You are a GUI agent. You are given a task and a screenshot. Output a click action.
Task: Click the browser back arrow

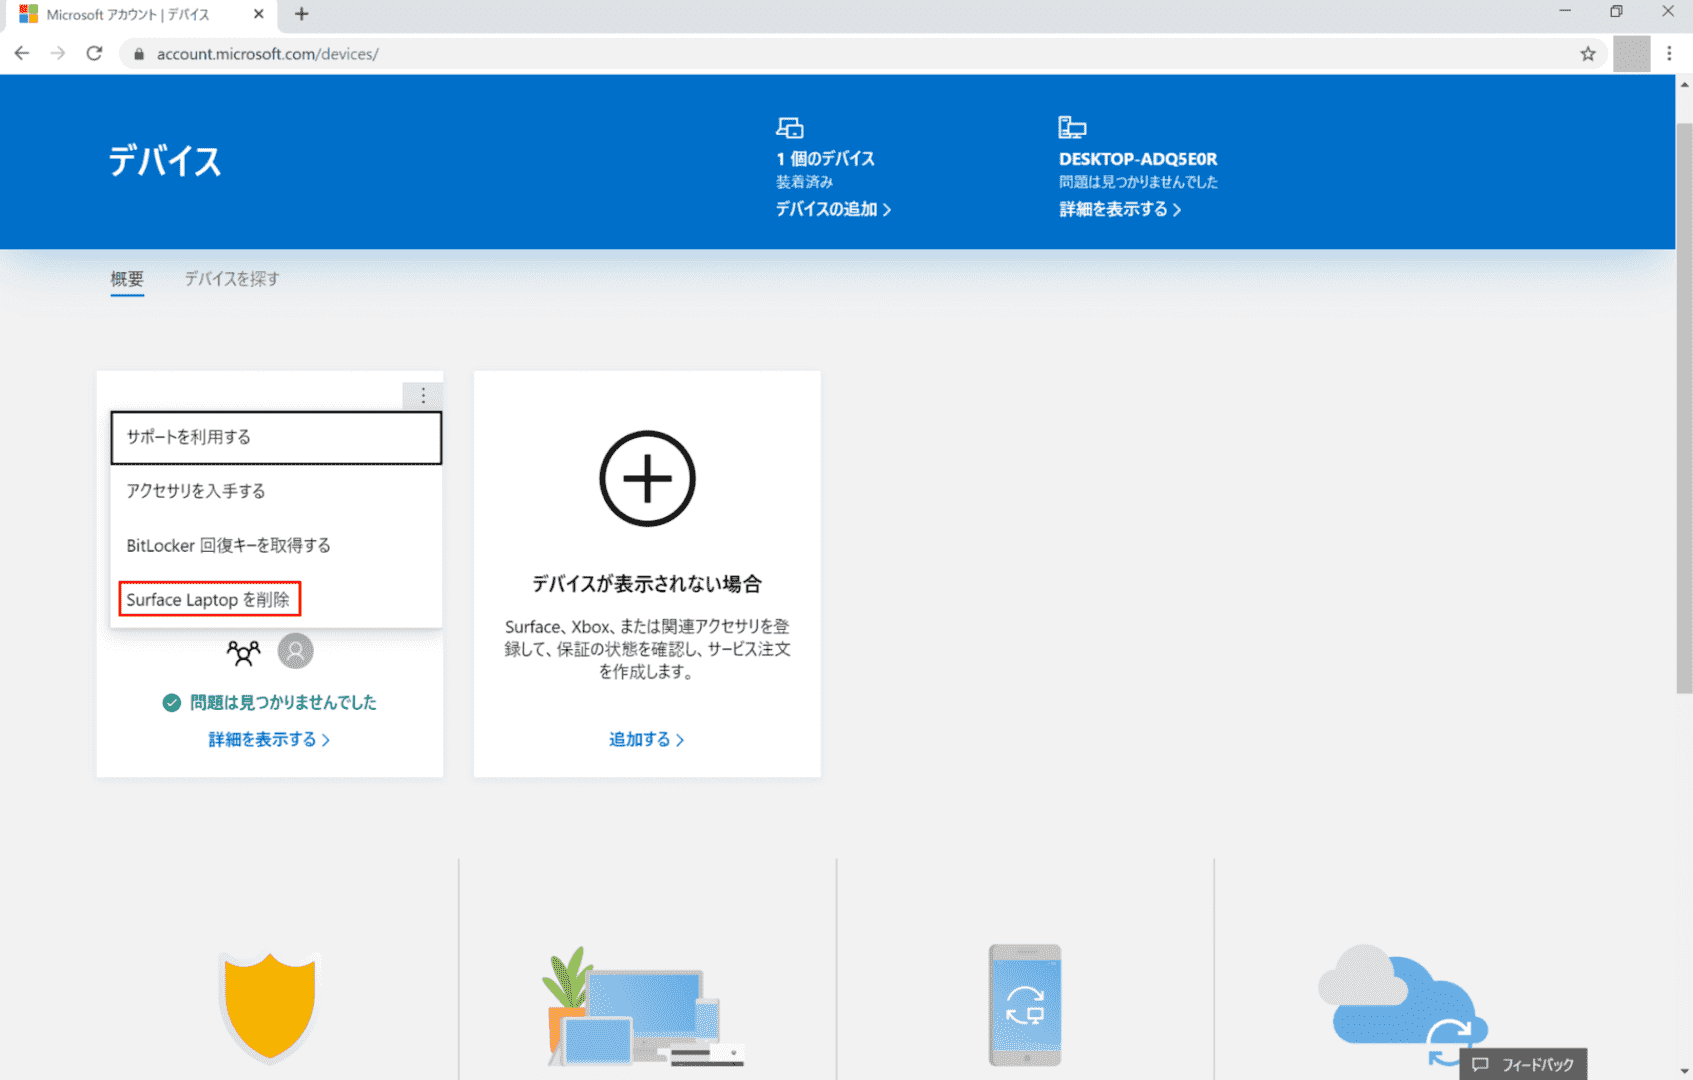coord(22,54)
